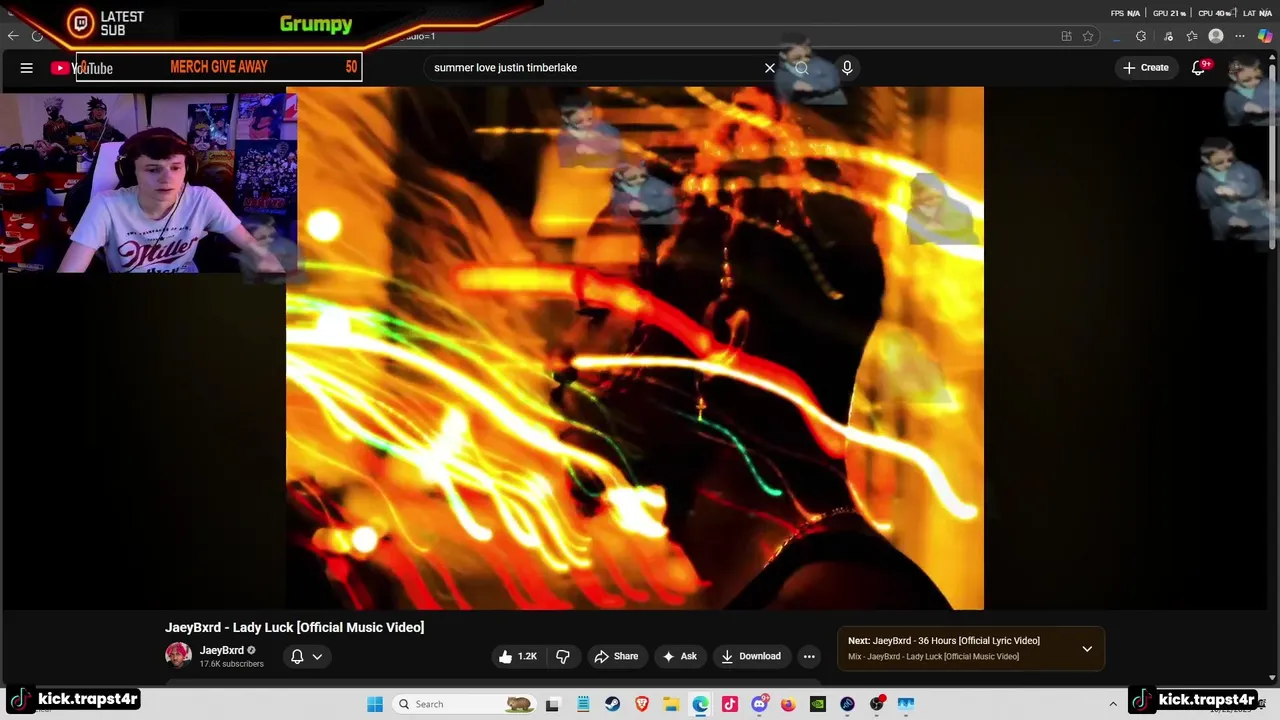The width and height of the screenshot is (1280, 720).
Task: Open Discord from the taskbar
Action: coord(759,704)
